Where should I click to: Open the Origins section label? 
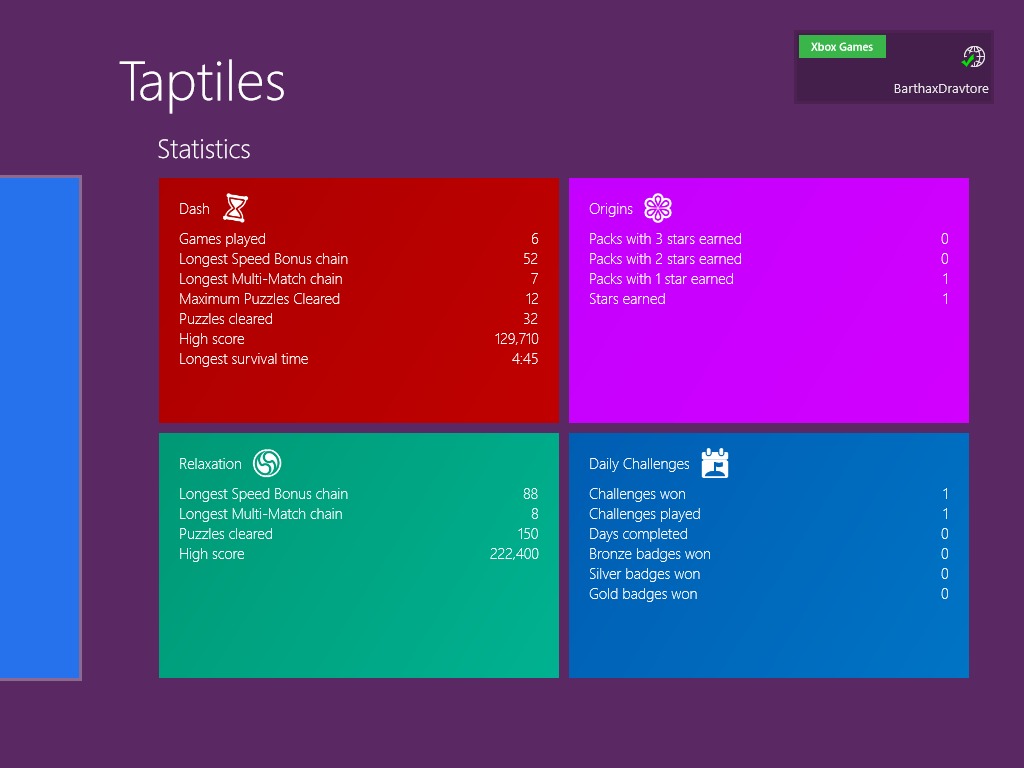pos(610,209)
